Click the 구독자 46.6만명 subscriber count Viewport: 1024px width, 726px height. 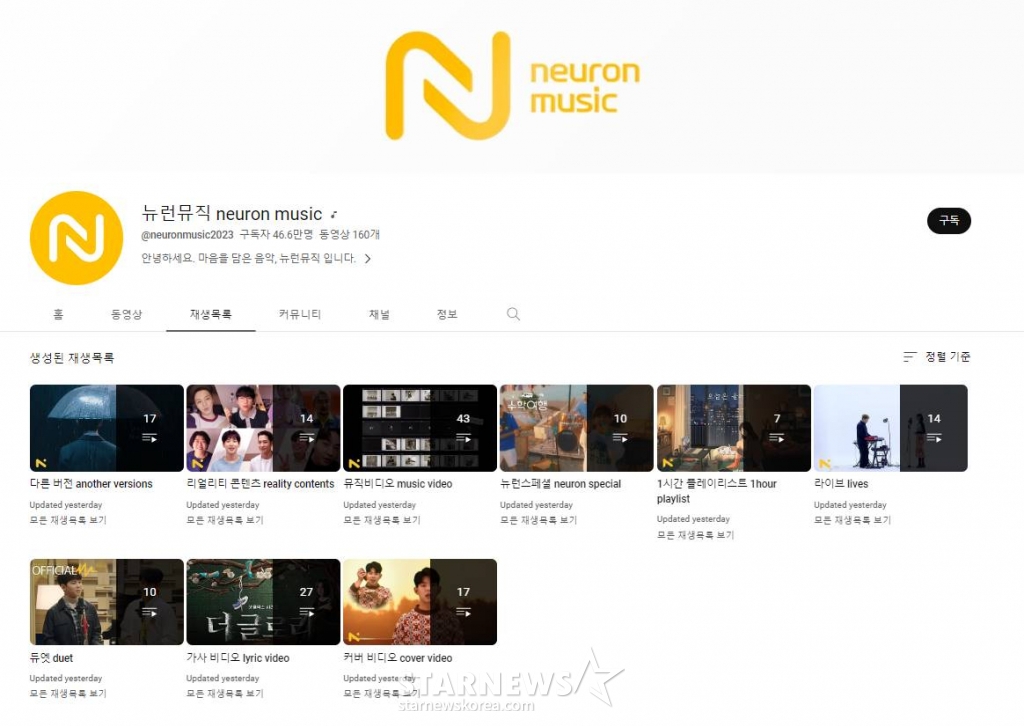pos(276,234)
